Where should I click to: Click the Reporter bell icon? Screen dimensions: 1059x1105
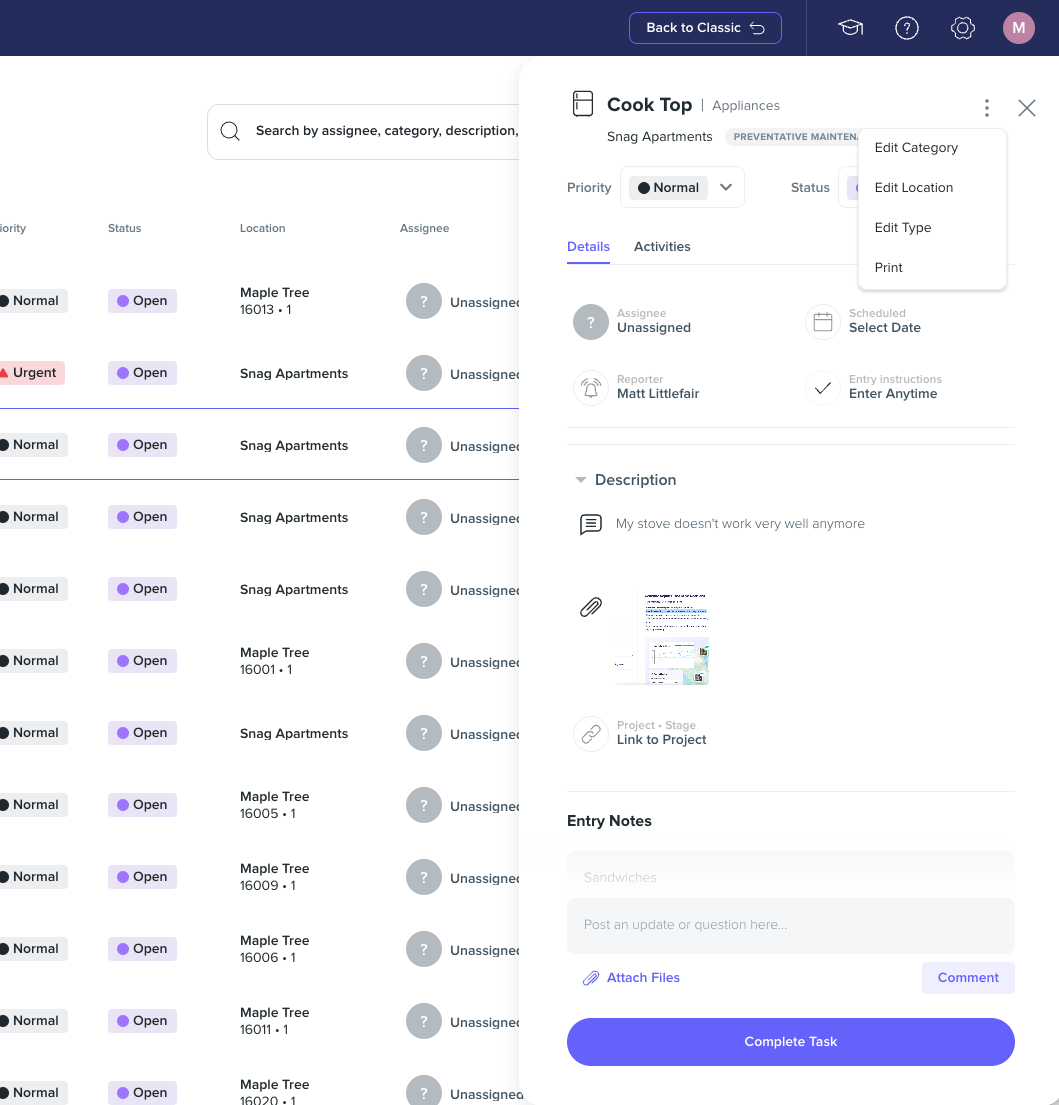[590, 388]
